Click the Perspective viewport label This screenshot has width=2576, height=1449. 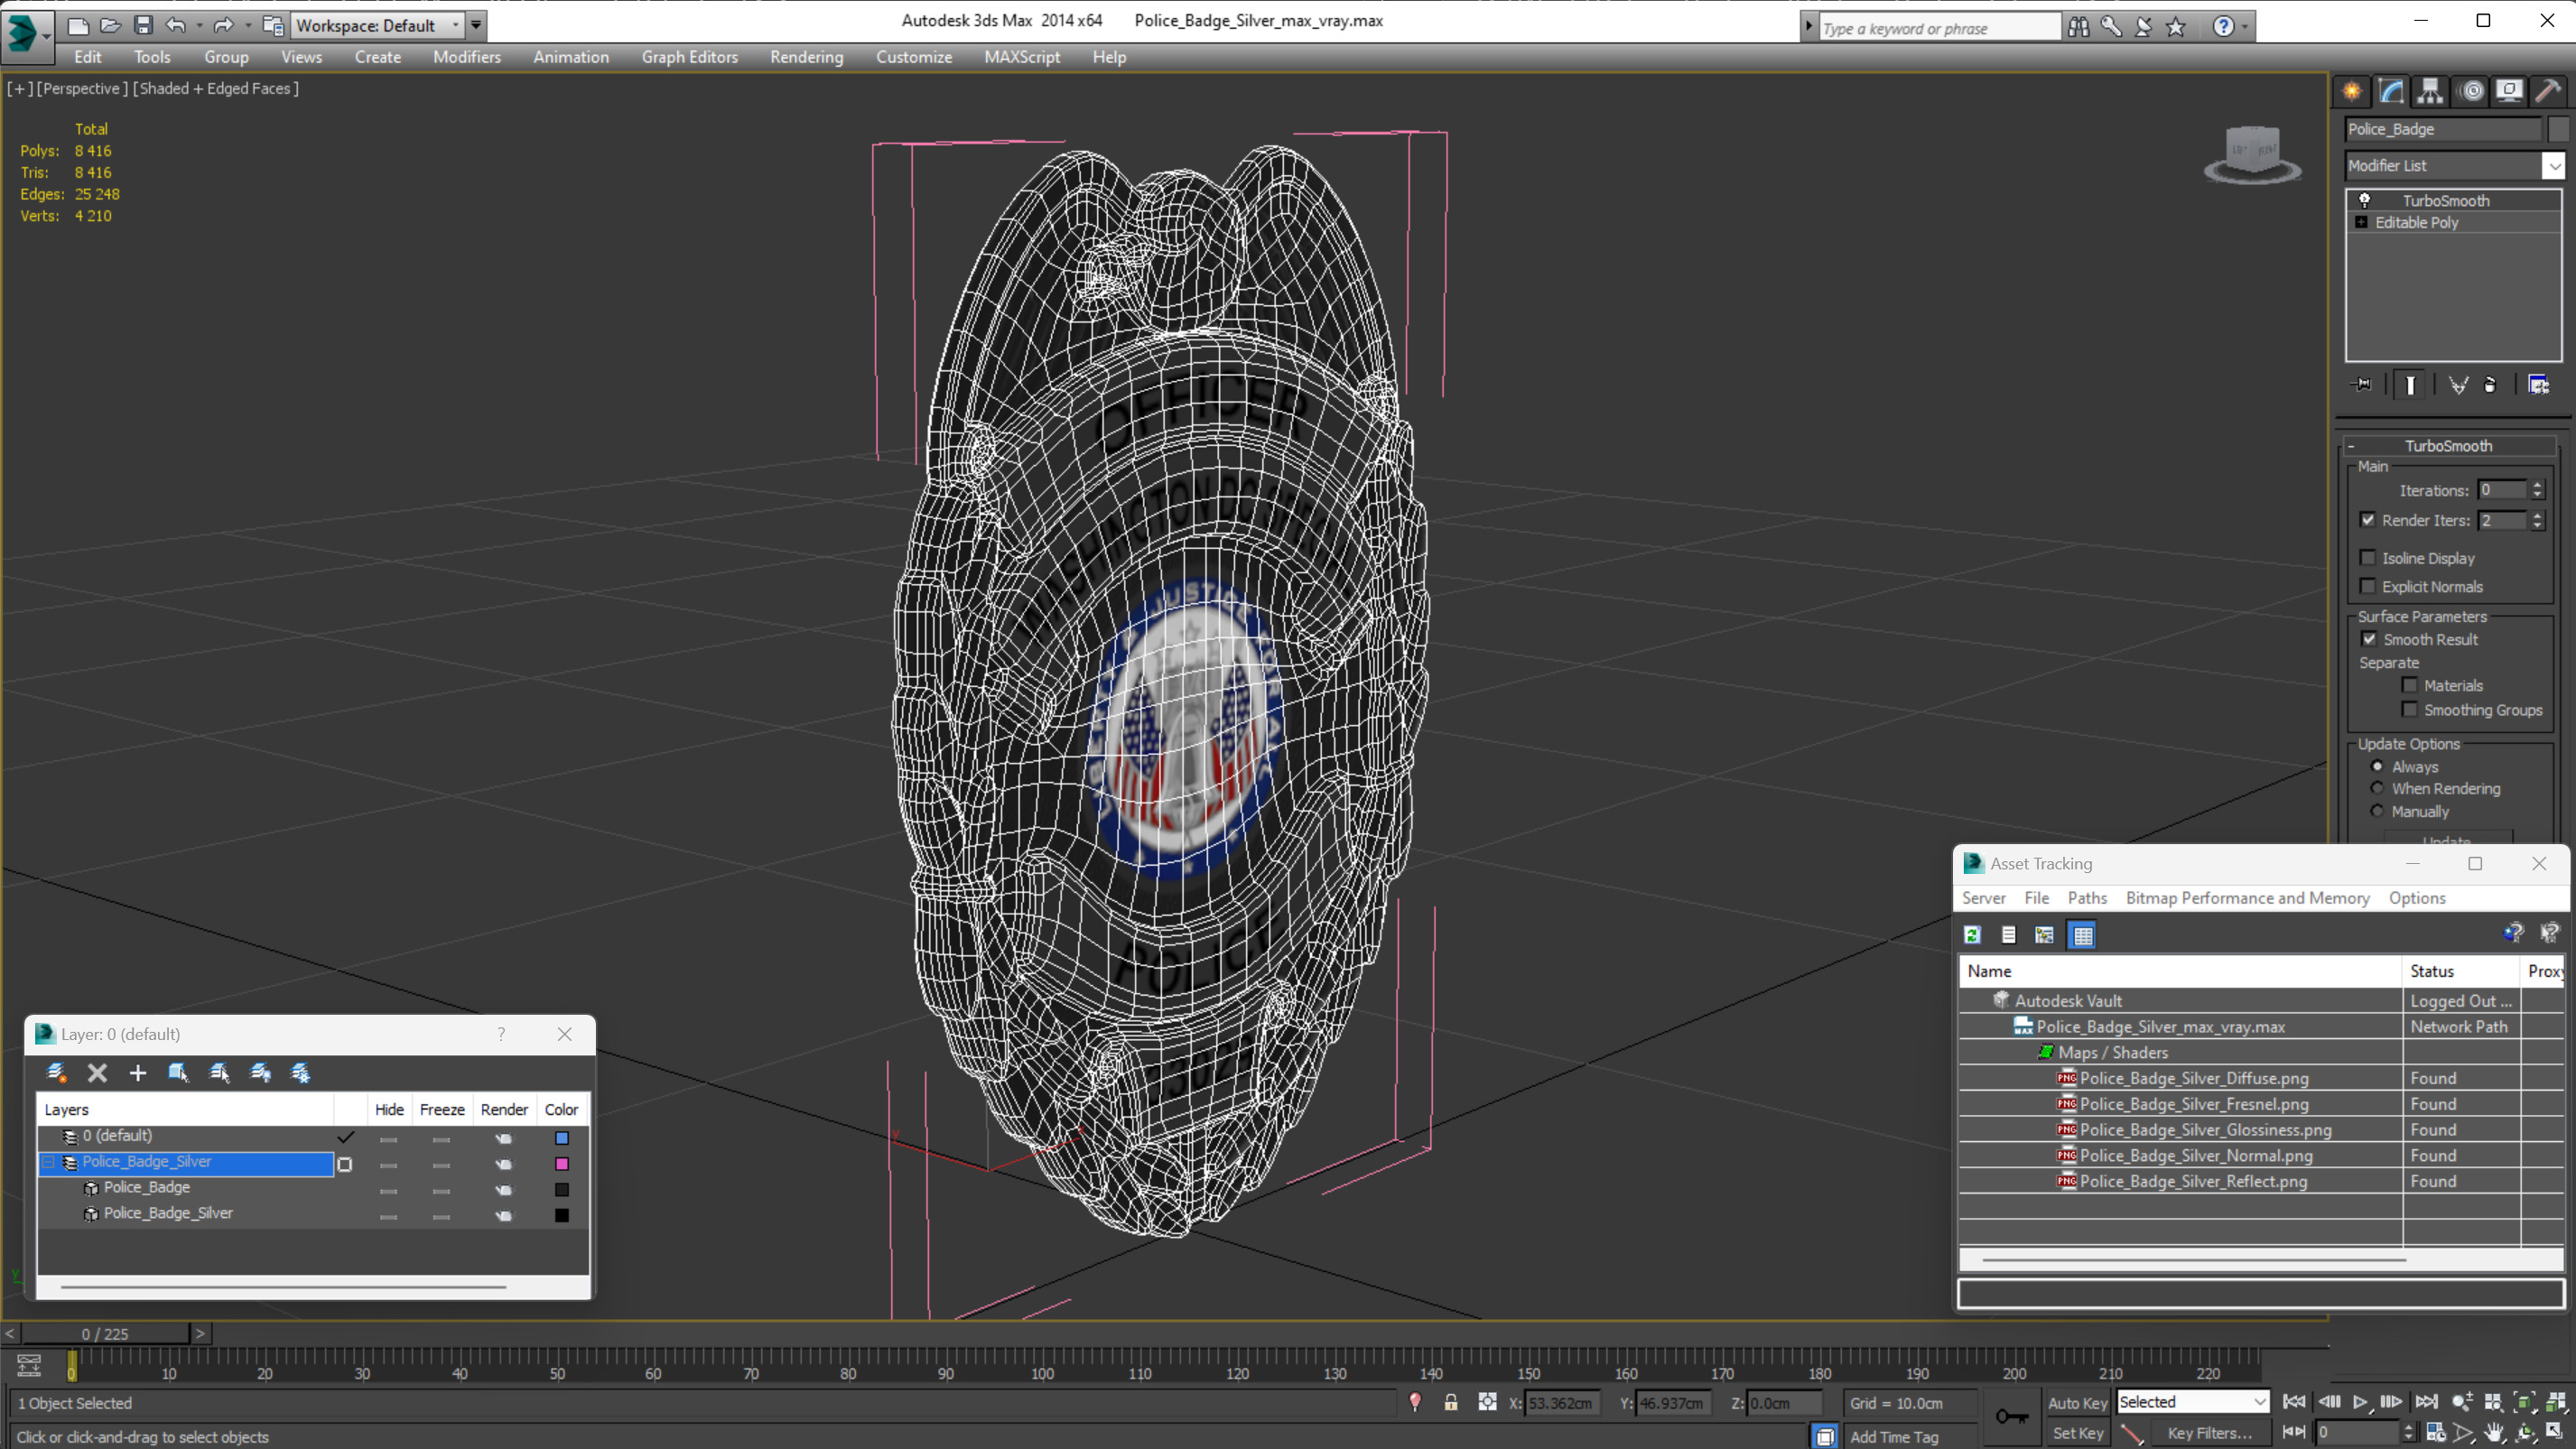(83, 88)
